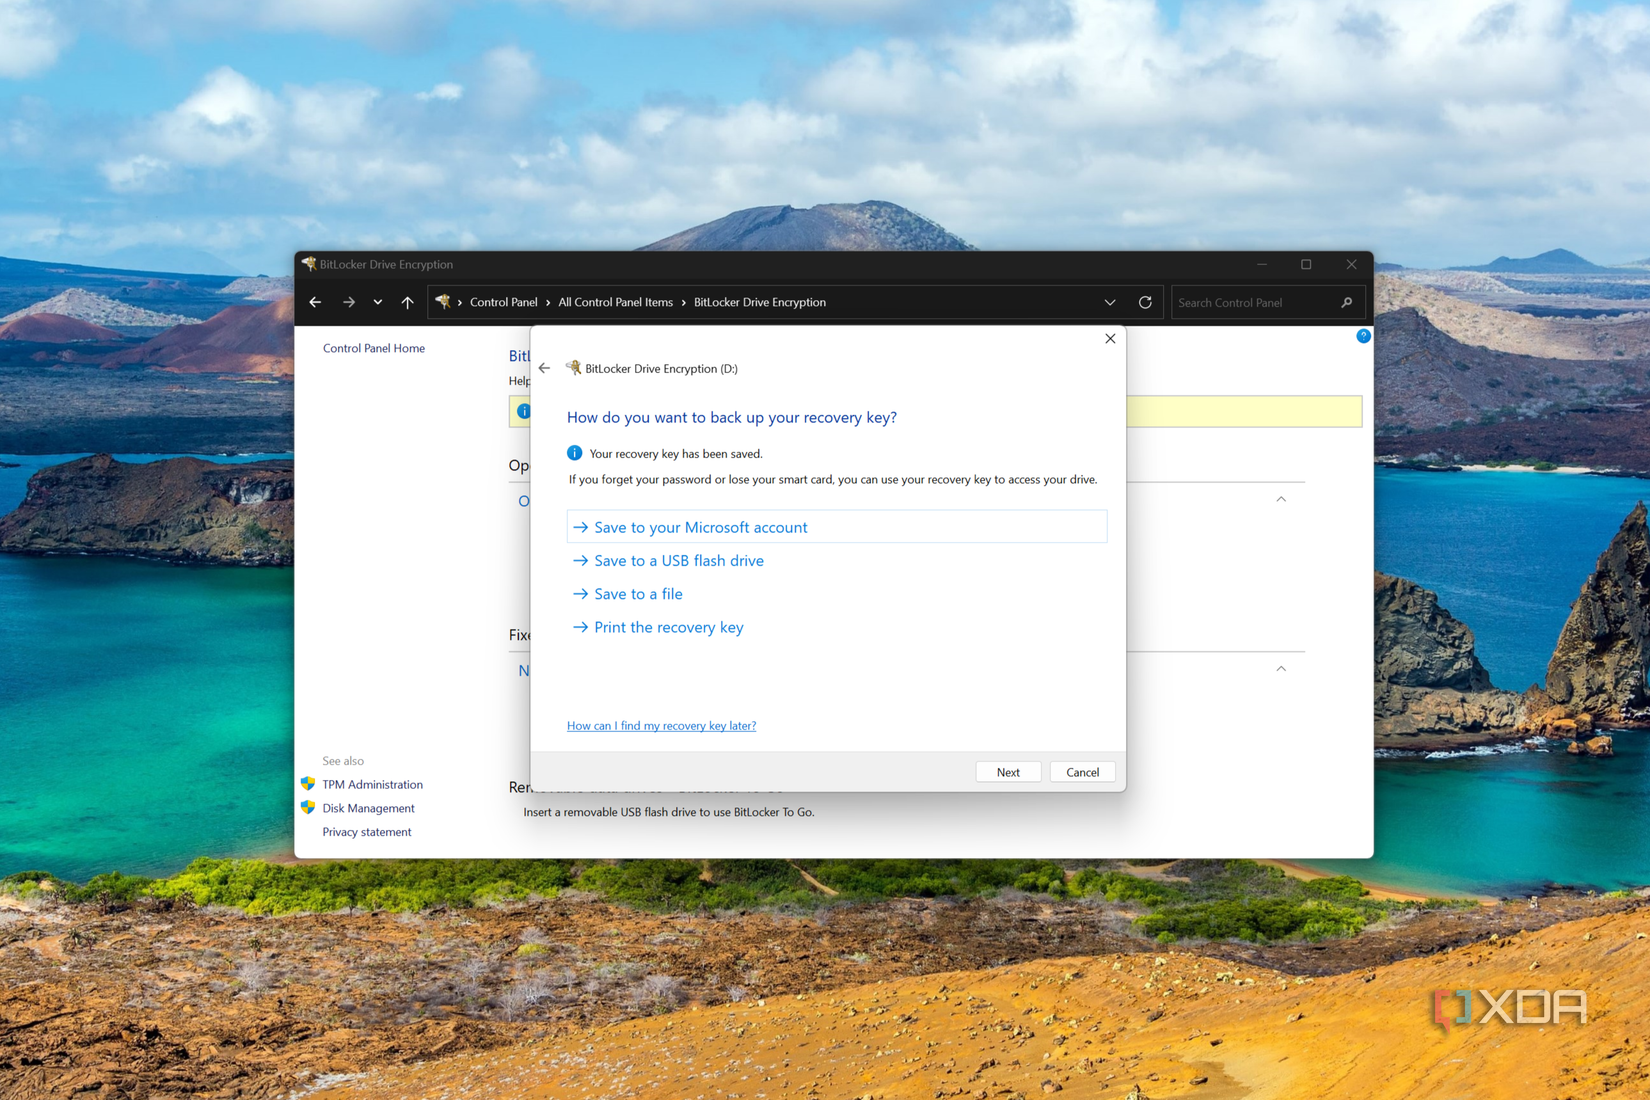Image resolution: width=1650 pixels, height=1100 pixels.
Task: Collapse the operating system drive section chevron
Action: point(1281,498)
